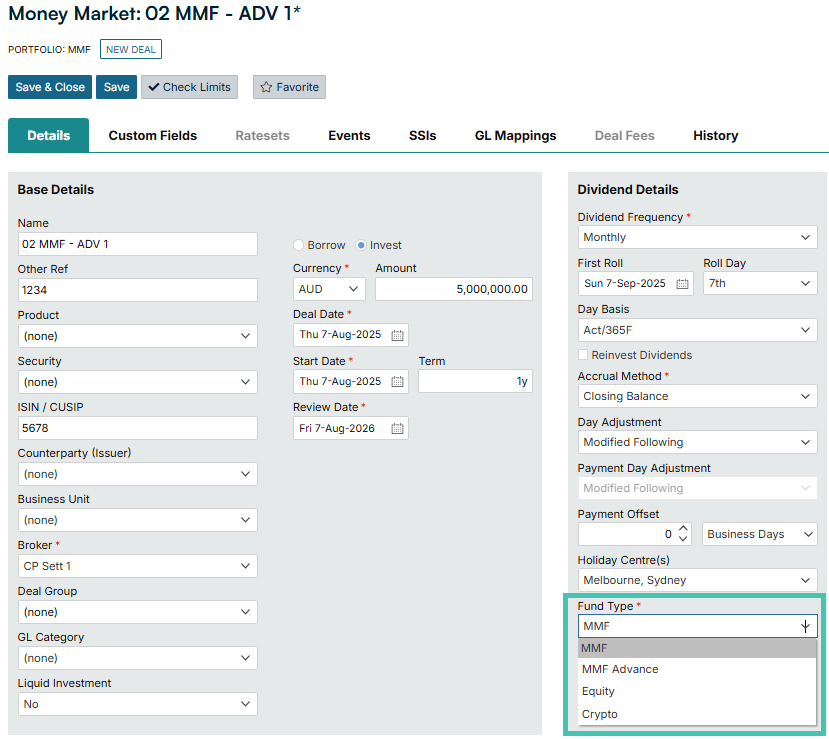Open the Broker dropdown showing CP Sett 1

pos(137,566)
